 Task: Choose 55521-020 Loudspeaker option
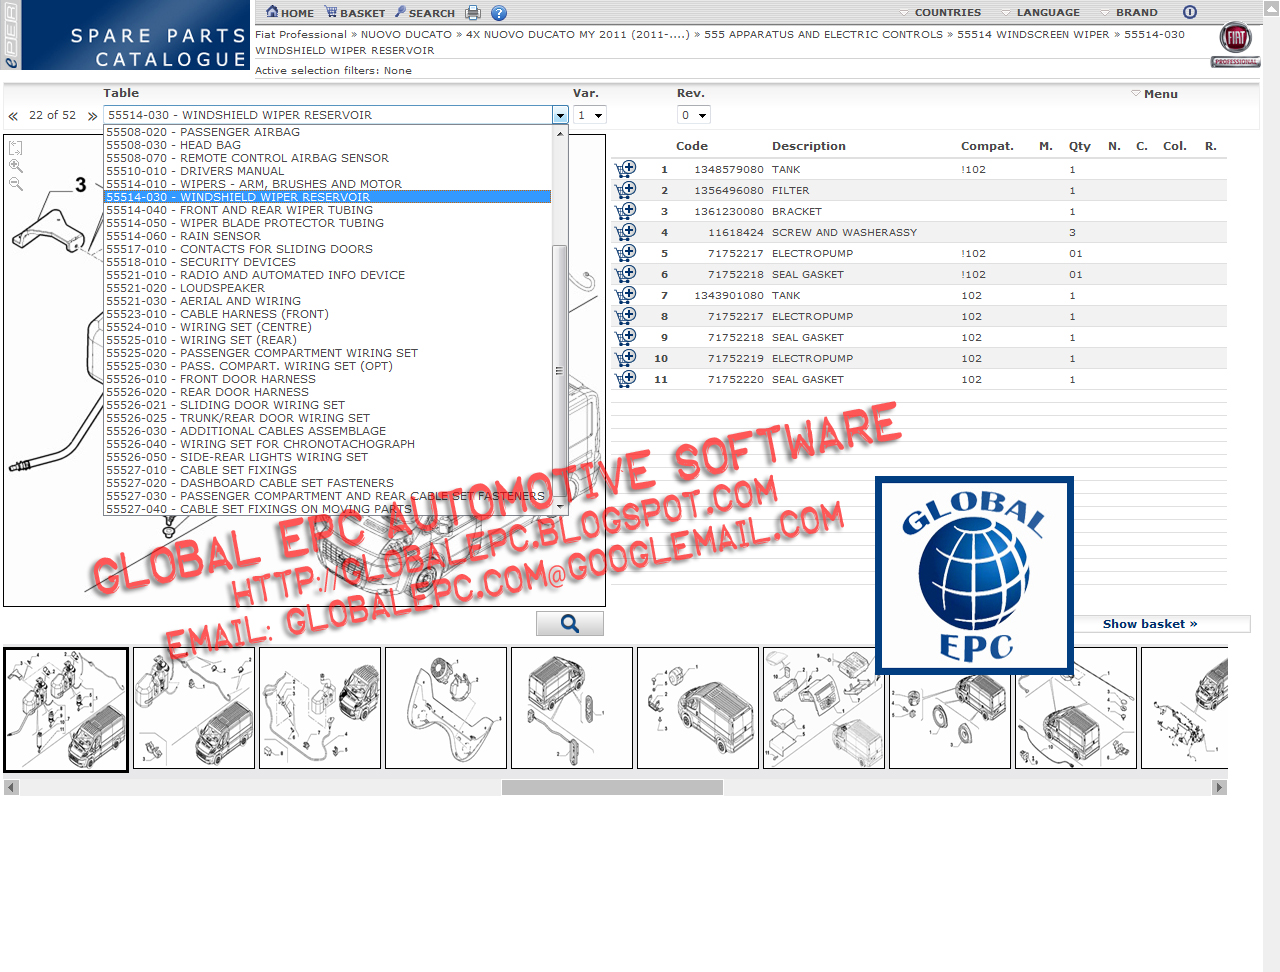point(328,288)
